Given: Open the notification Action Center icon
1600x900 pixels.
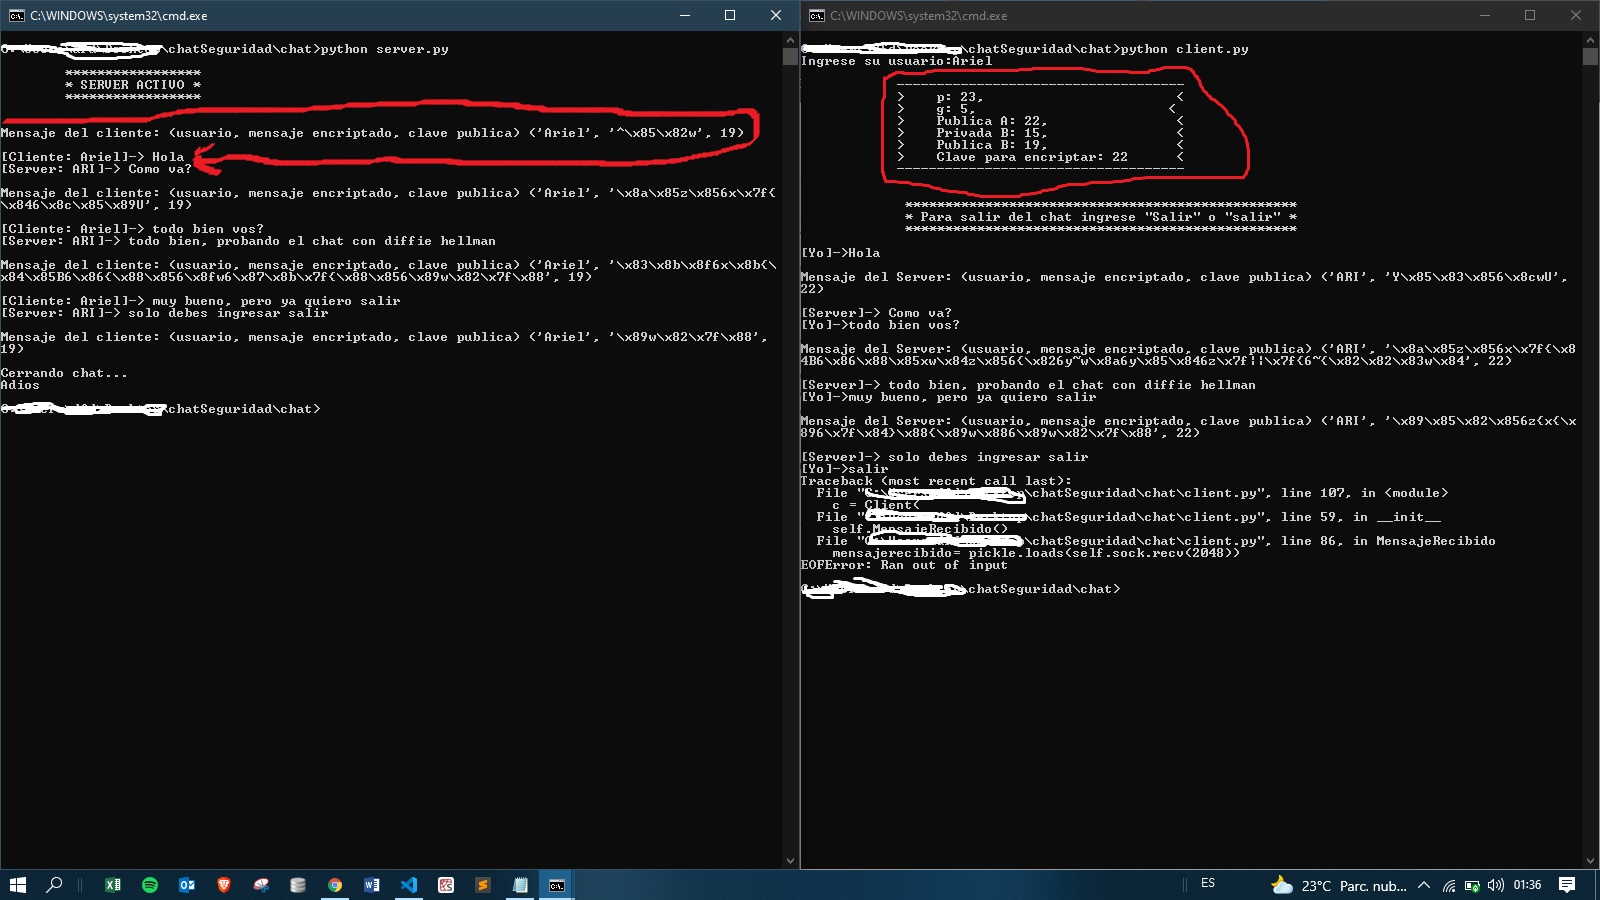Looking at the screenshot, I should (1567, 885).
